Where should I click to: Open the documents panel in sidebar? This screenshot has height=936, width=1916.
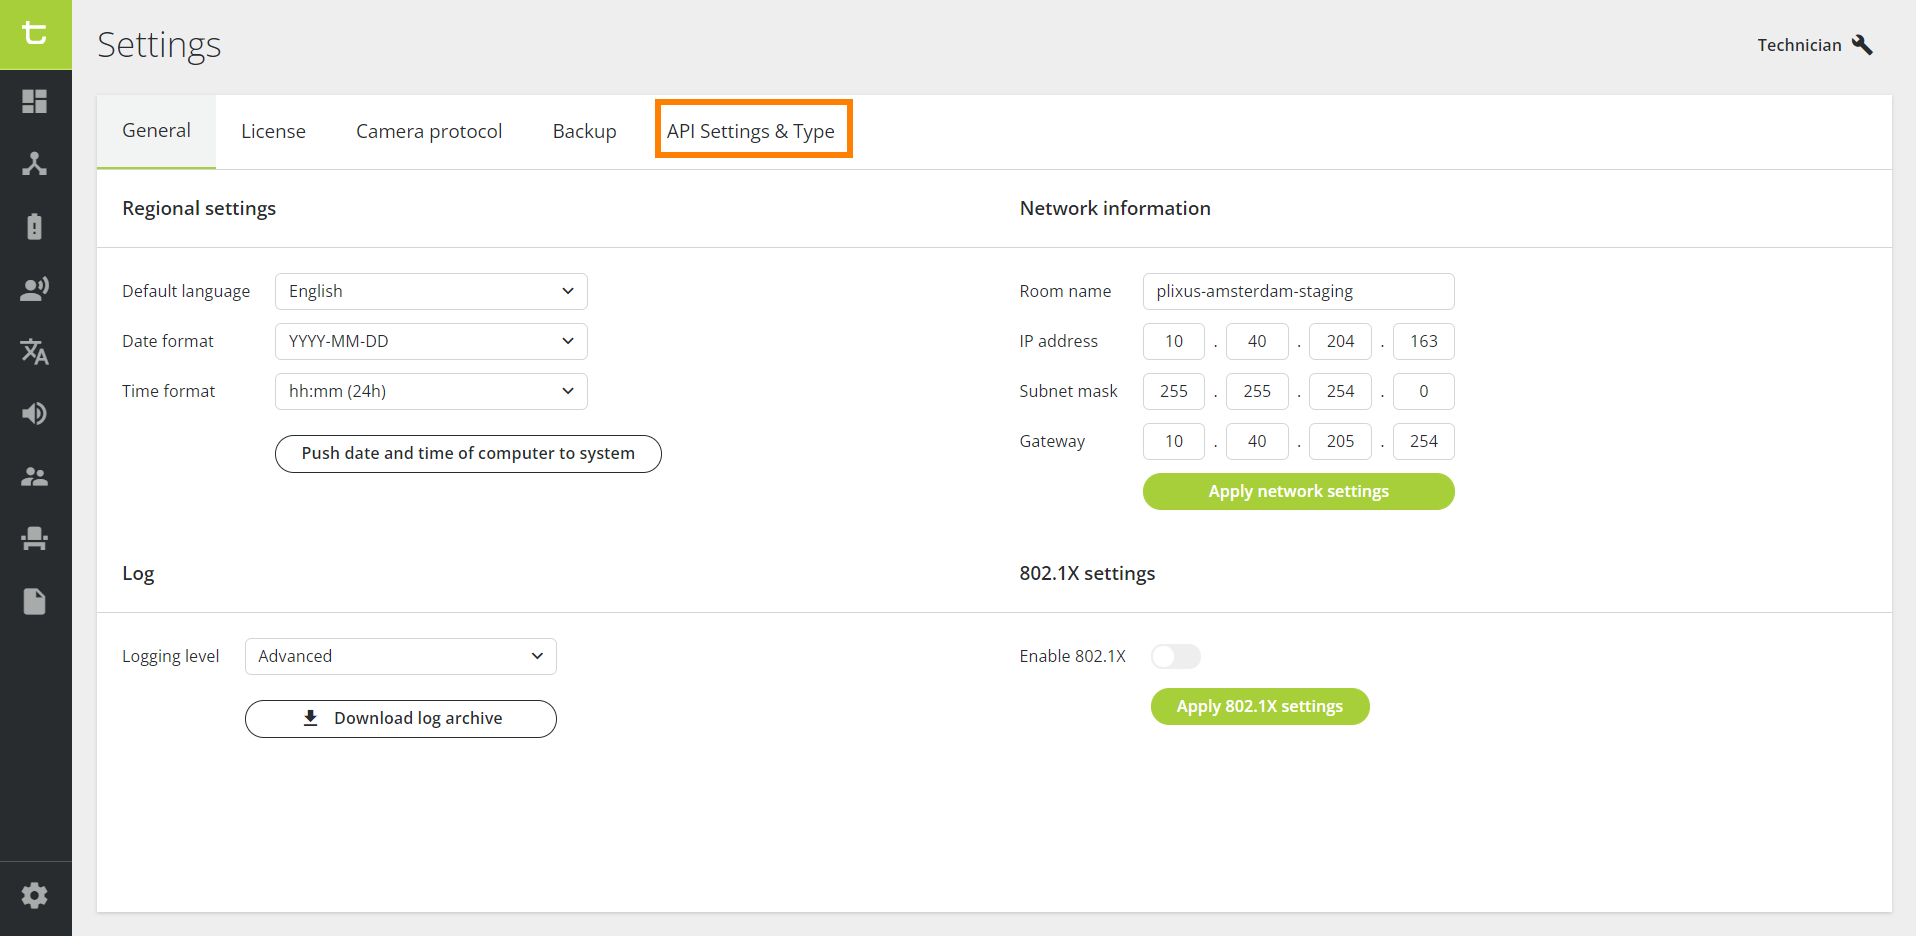click(35, 601)
